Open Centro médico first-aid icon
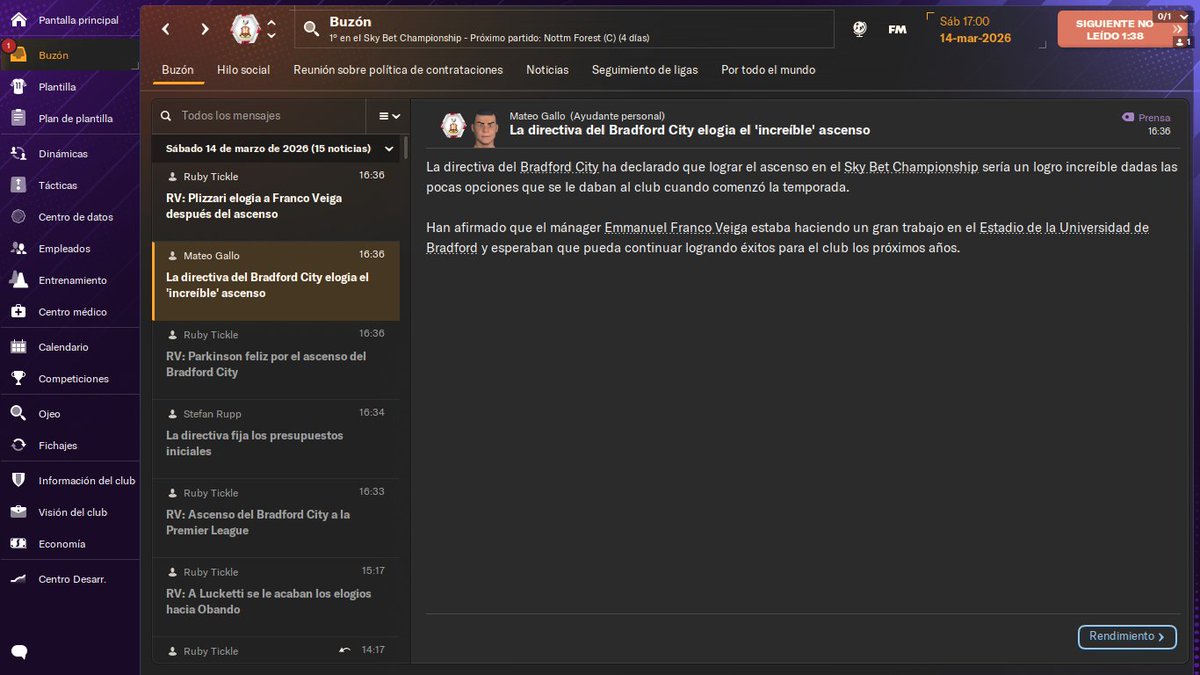Screen dimensions: 1200x675 (18, 312)
